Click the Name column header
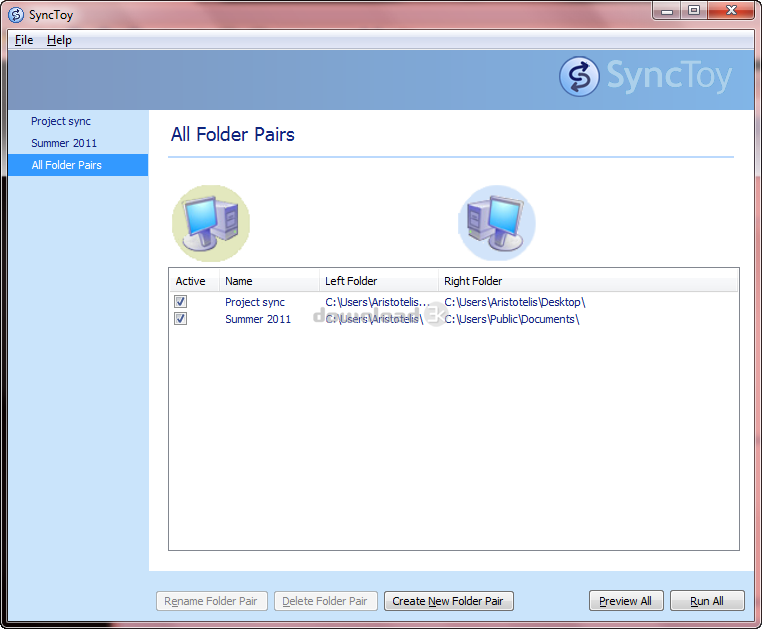762x629 pixels. [x=239, y=281]
